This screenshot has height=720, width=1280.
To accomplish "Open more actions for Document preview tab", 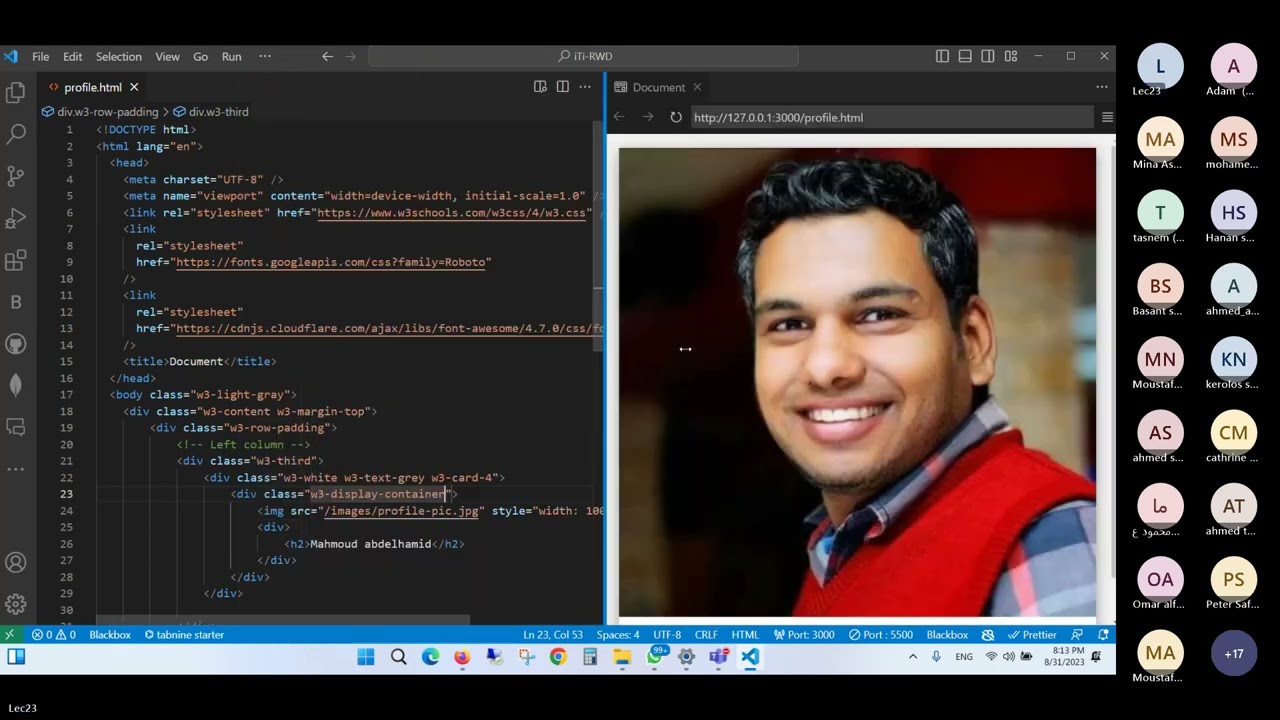I will coord(1102,87).
